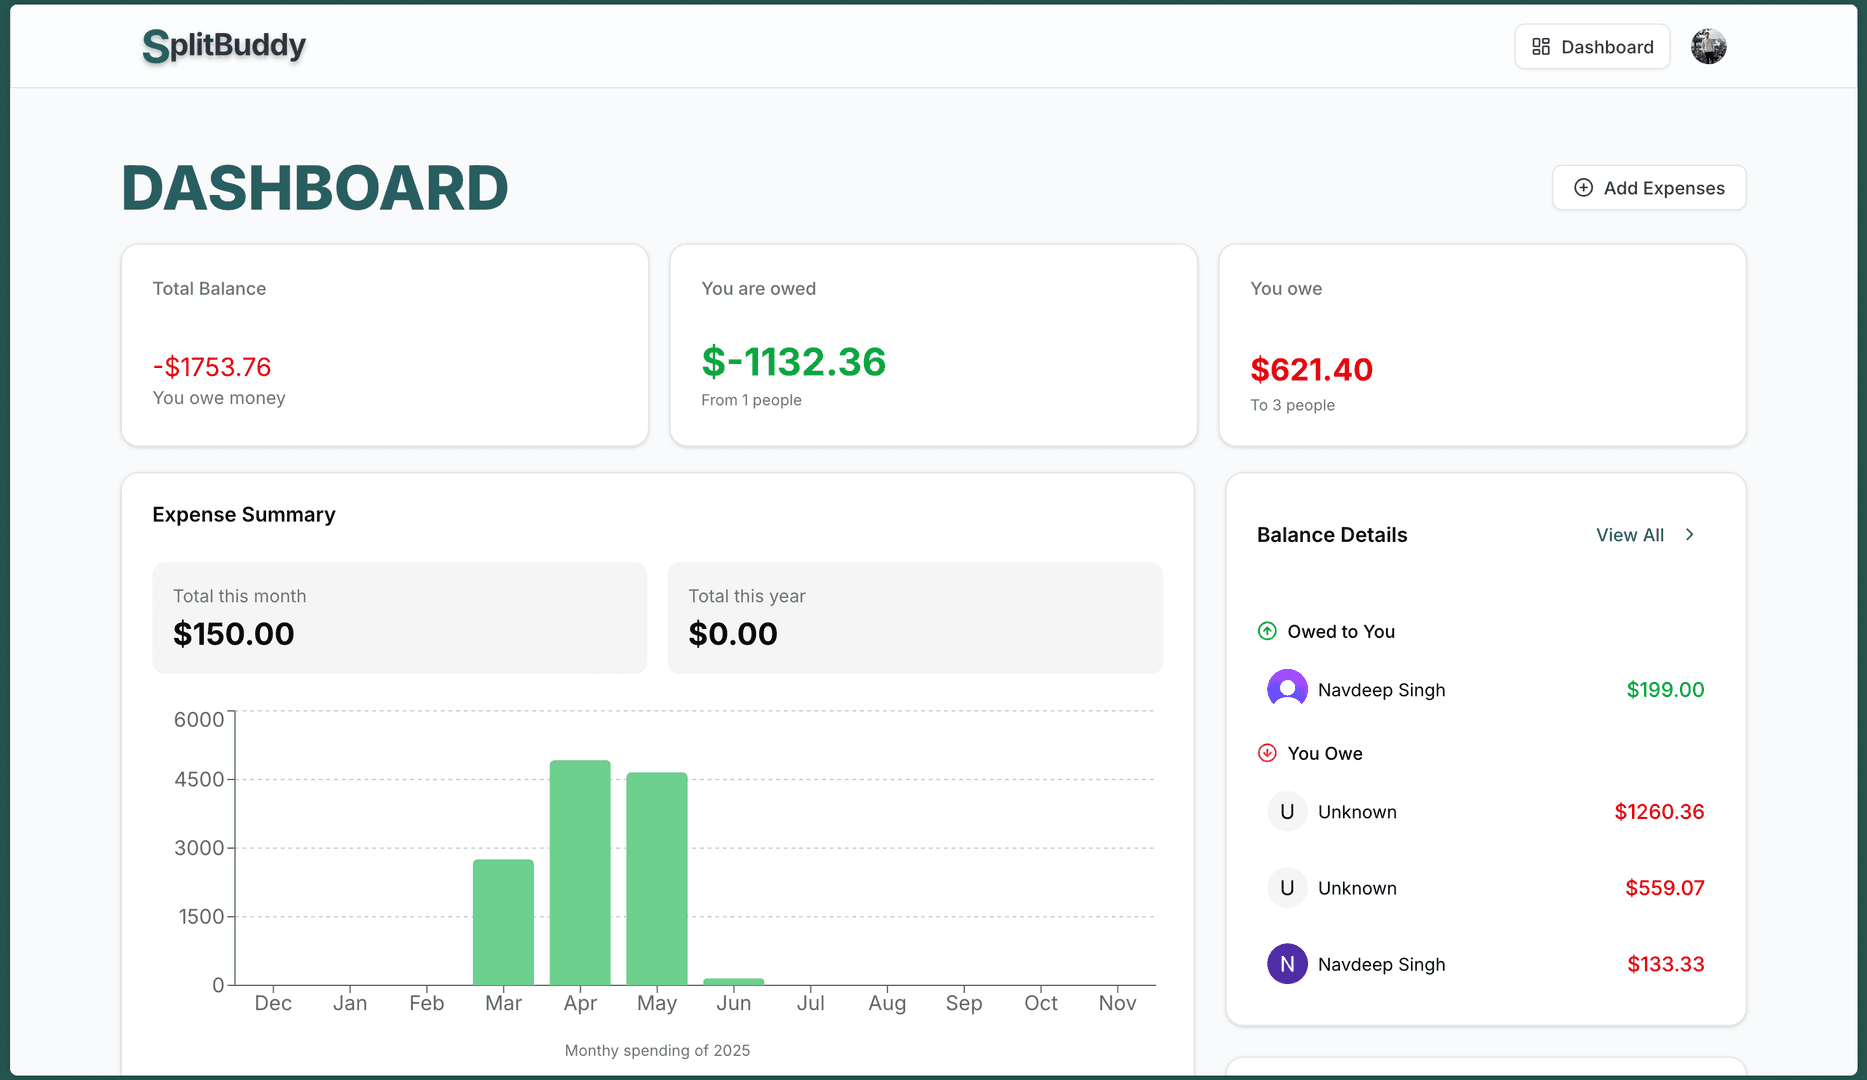
Task: Click the plus circle icon in Add Expenses
Action: (1583, 188)
